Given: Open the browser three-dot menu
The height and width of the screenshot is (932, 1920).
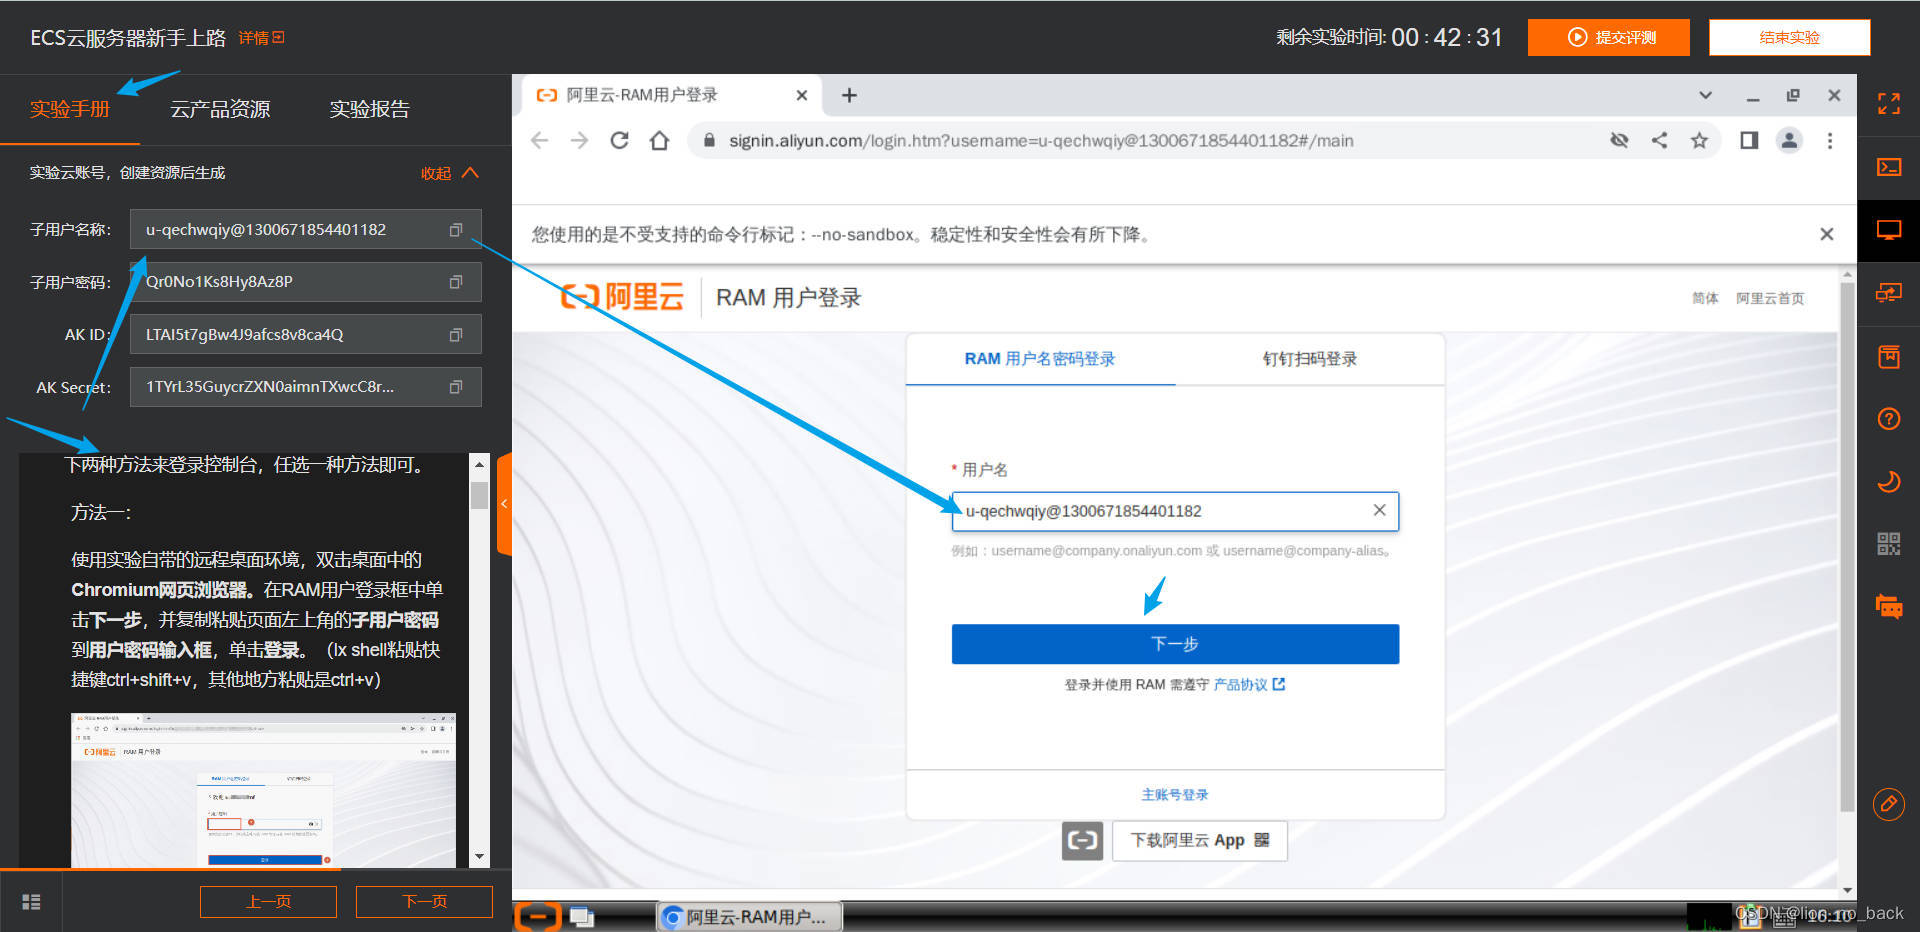Looking at the screenshot, I should (x=1830, y=141).
